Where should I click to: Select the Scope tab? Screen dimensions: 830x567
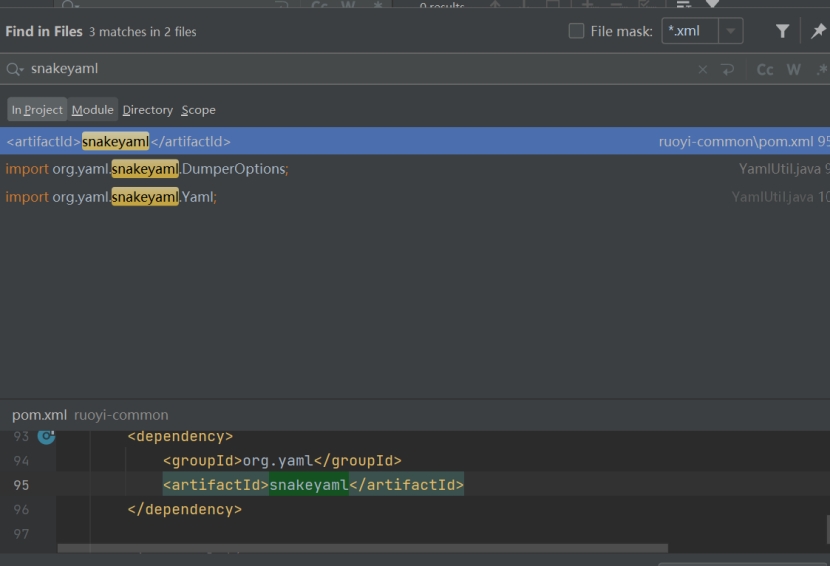click(198, 110)
